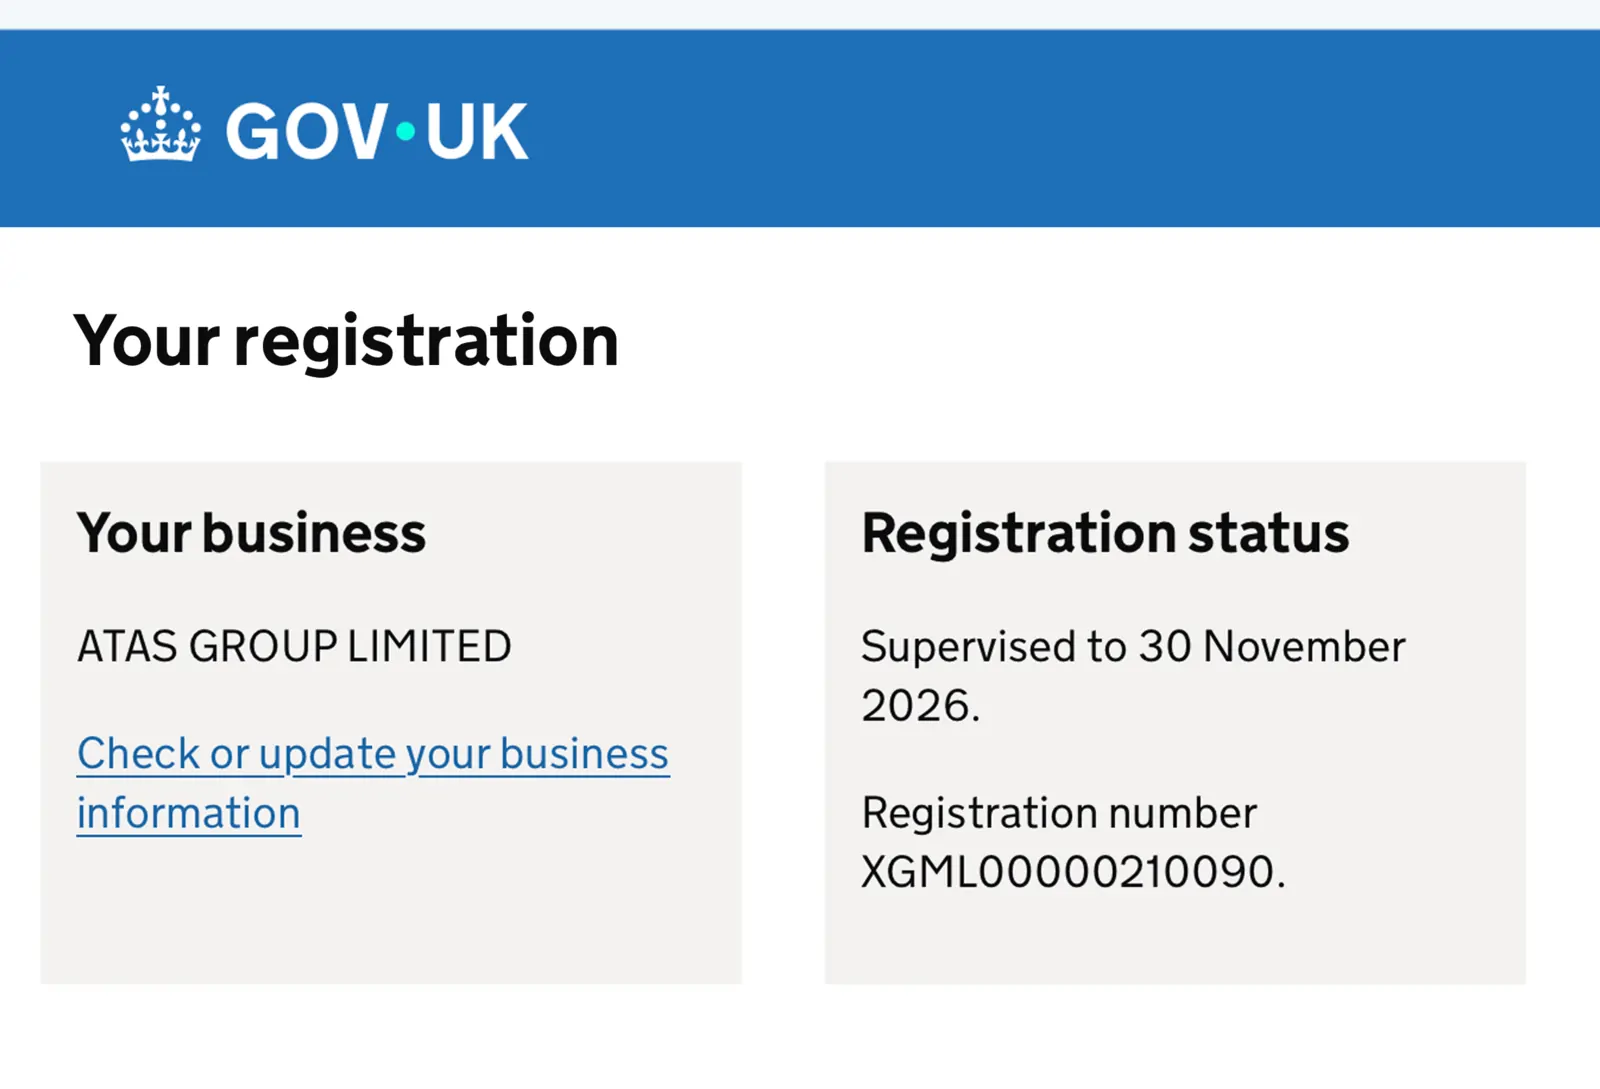The height and width of the screenshot is (1089, 1600).
Task: Click the GOV.UK crown logo icon
Action: click(161, 125)
